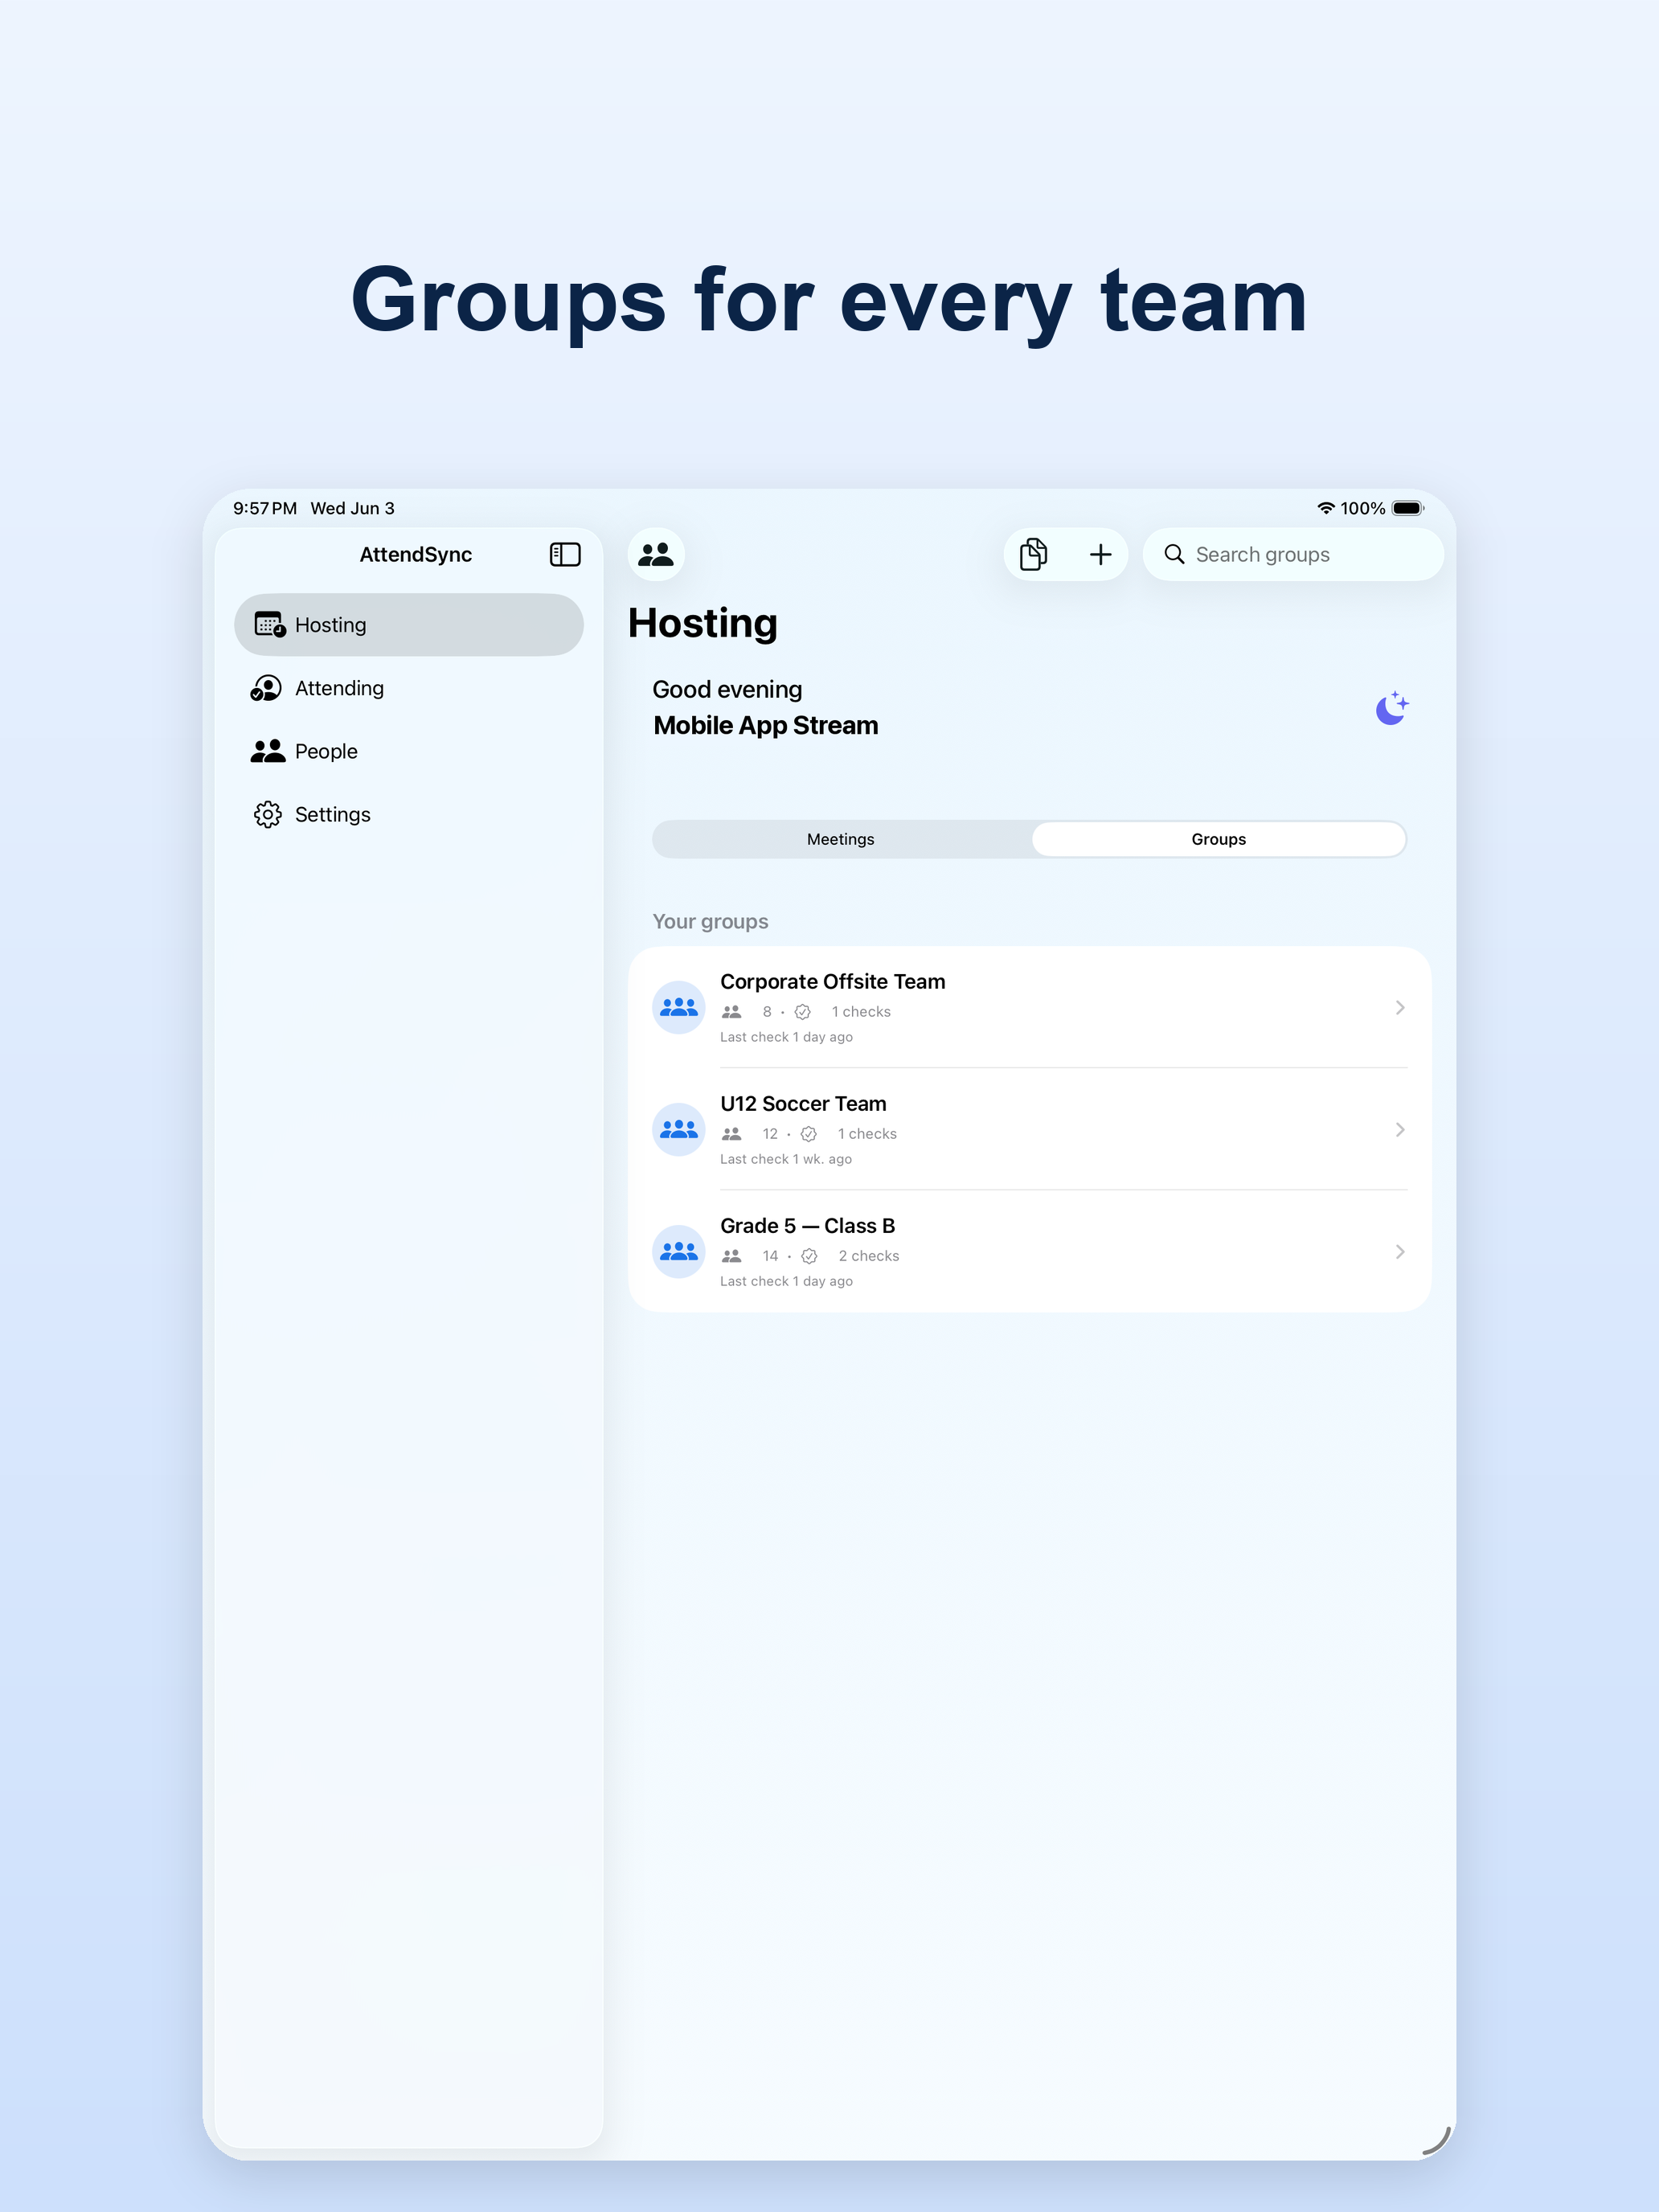Click '2 checks' under Grade 5 — Class B

869,1256
